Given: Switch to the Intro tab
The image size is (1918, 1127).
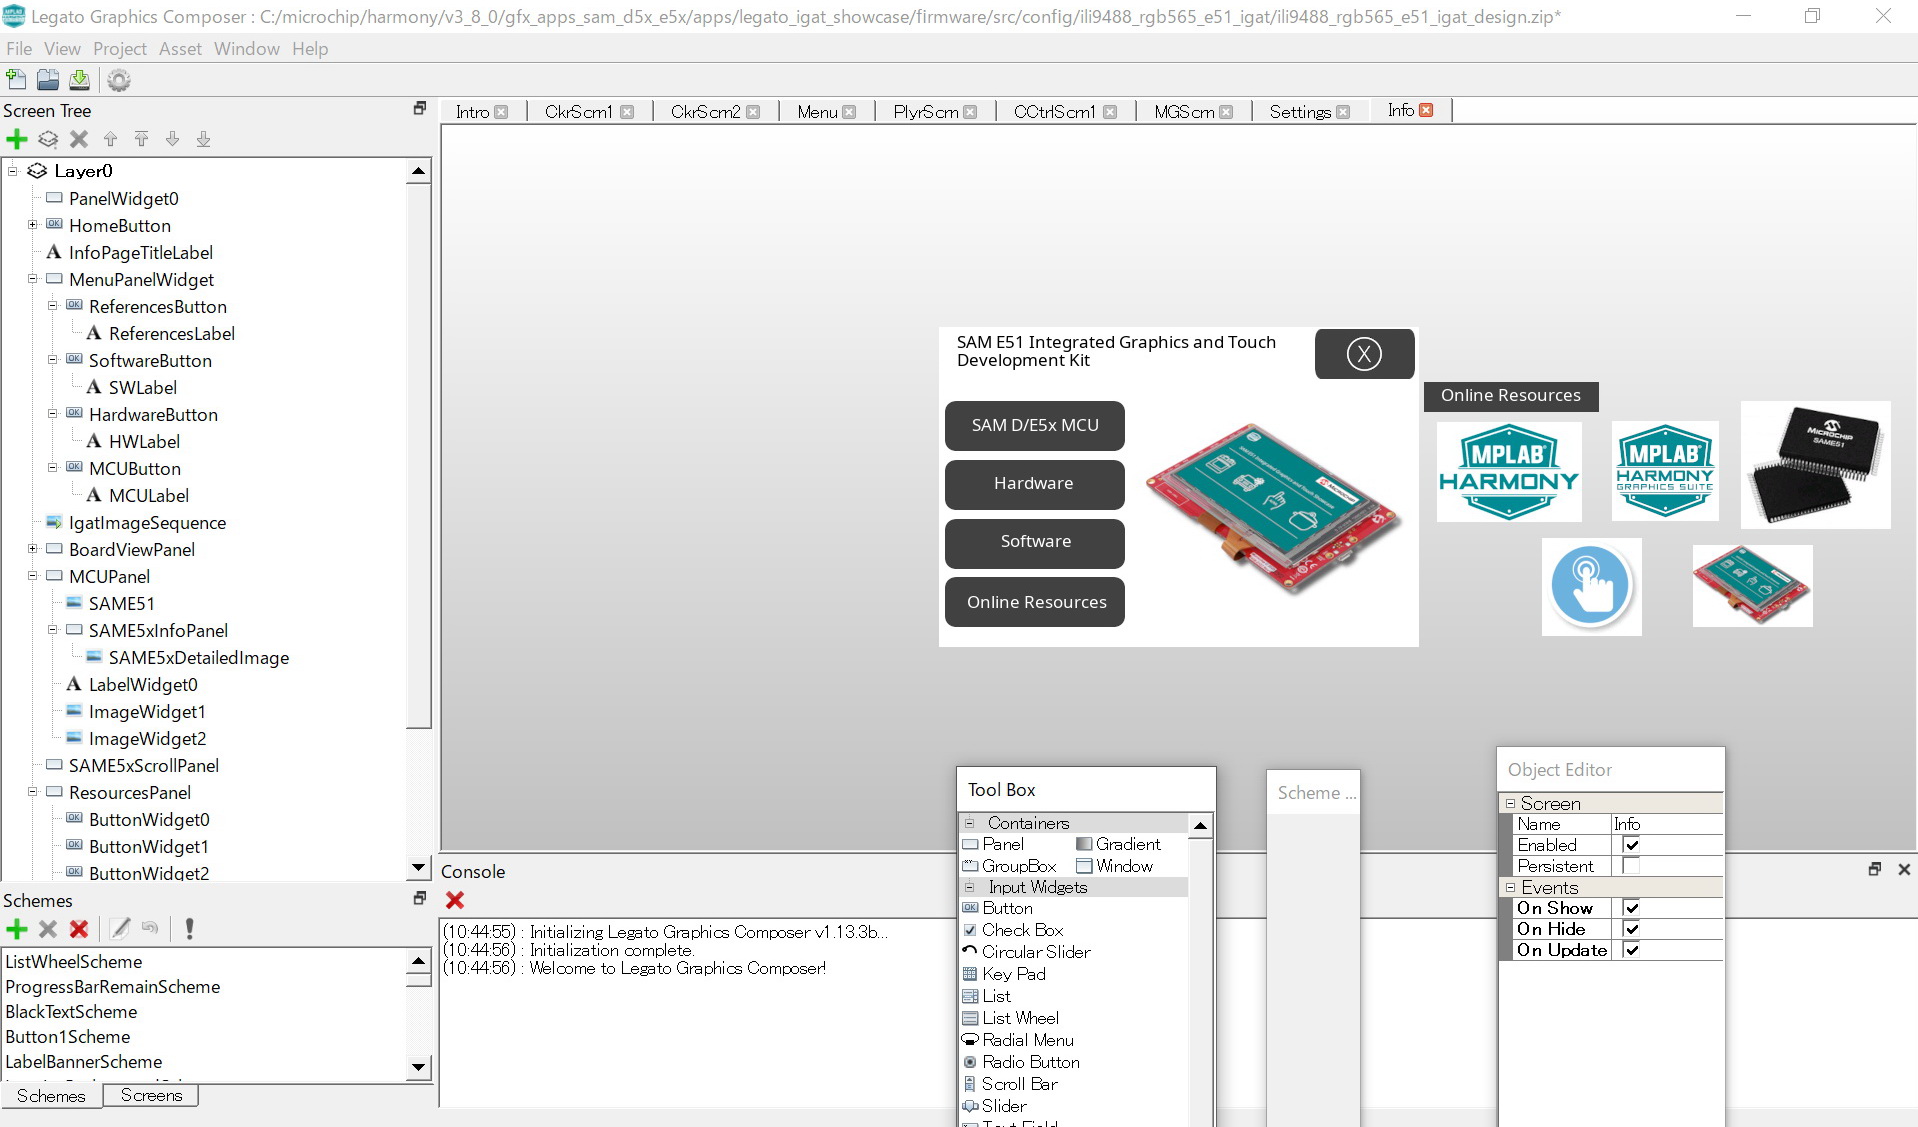Looking at the screenshot, I should pos(472,112).
